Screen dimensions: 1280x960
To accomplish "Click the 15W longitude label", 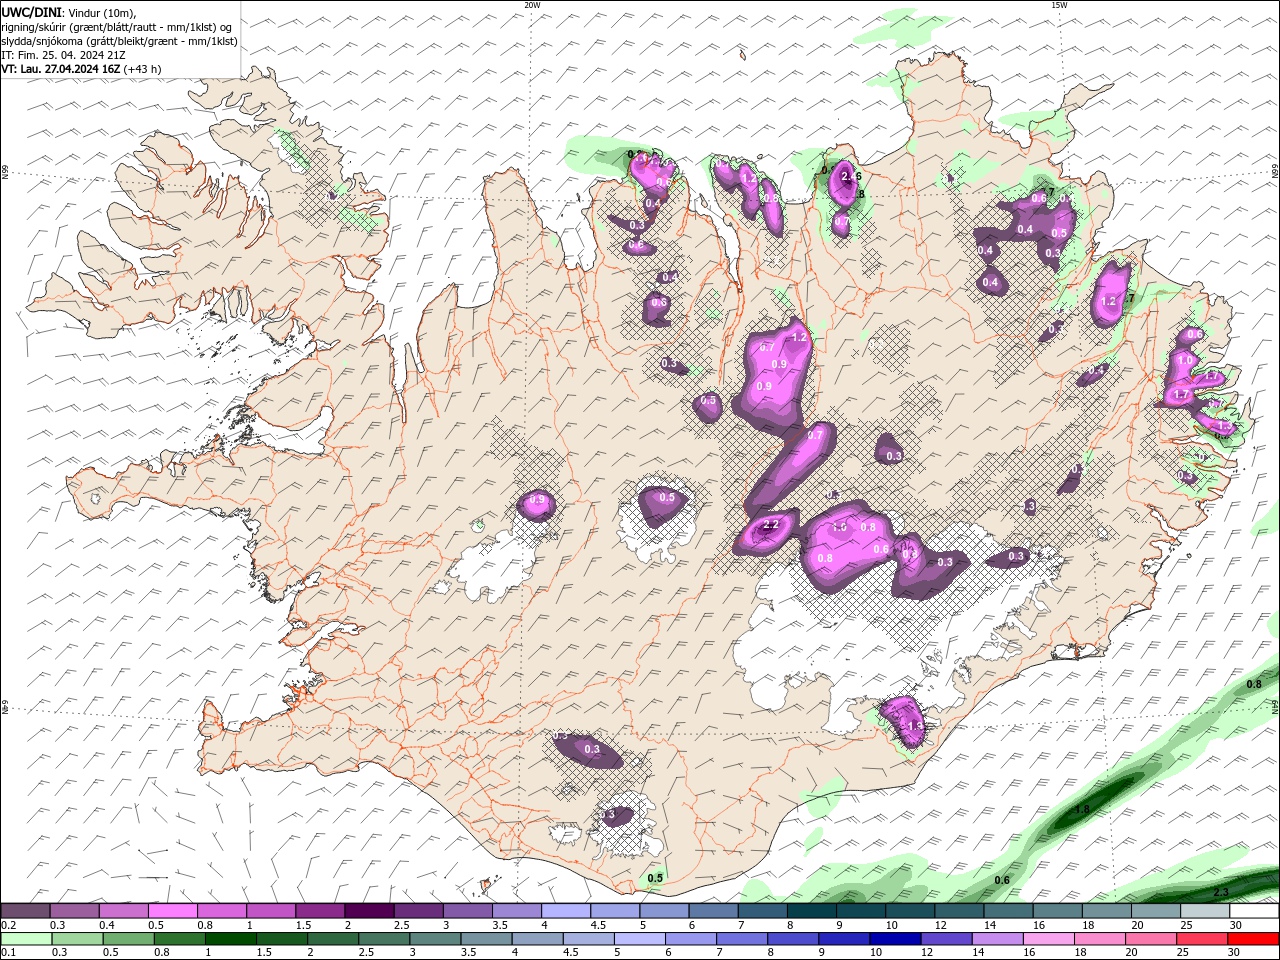I will (x=1058, y=5).
